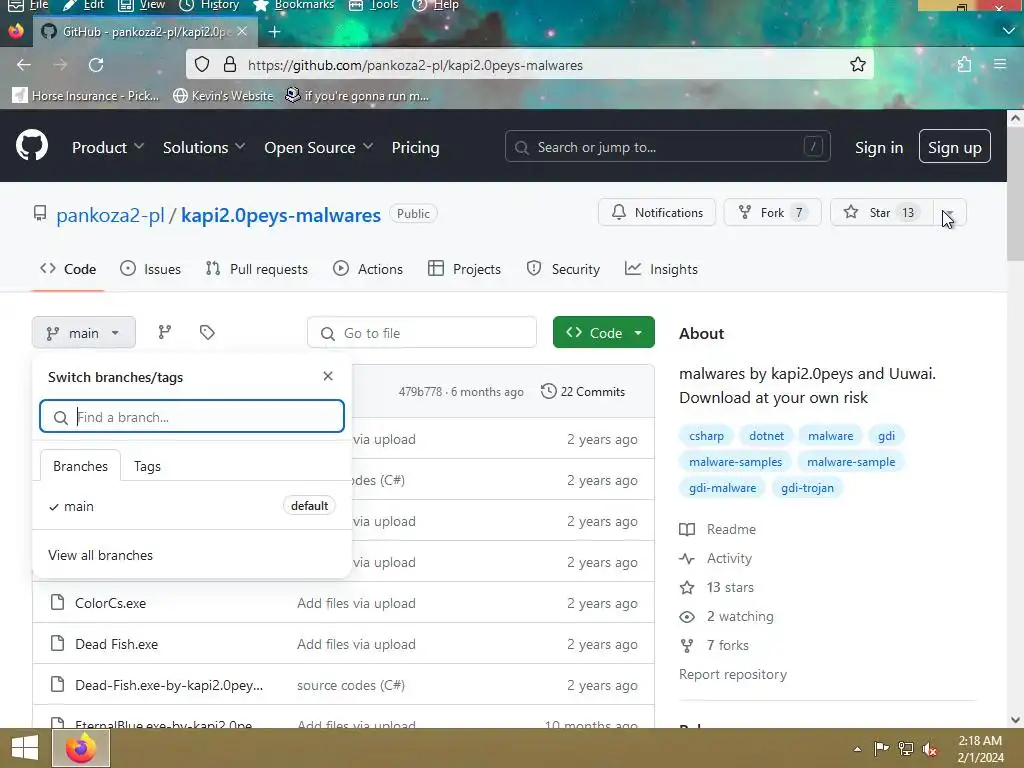
Task: Open the Firefox History menu
Action: [x=209, y=5]
